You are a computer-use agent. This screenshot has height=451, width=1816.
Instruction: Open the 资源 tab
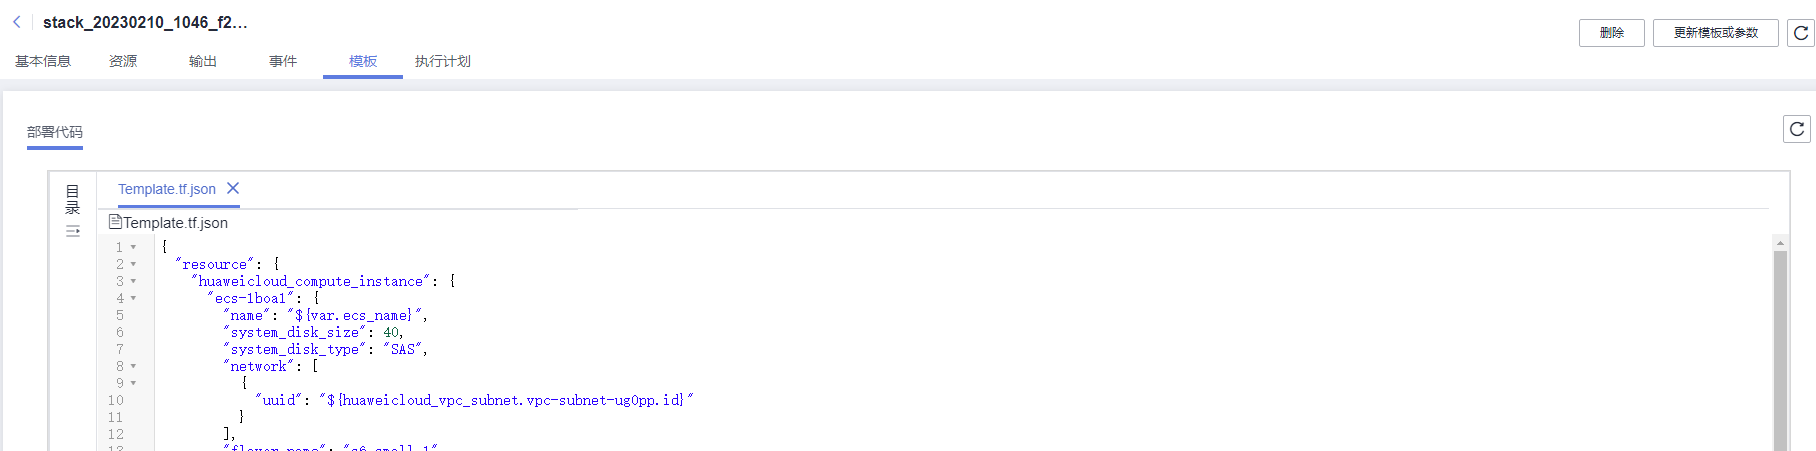[123, 61]
